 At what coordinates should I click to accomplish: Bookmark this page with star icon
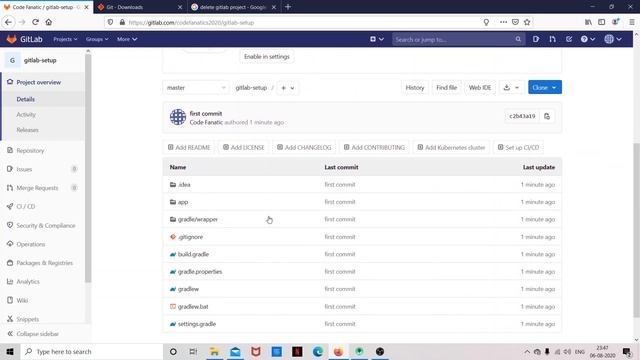tap(527, 22)
